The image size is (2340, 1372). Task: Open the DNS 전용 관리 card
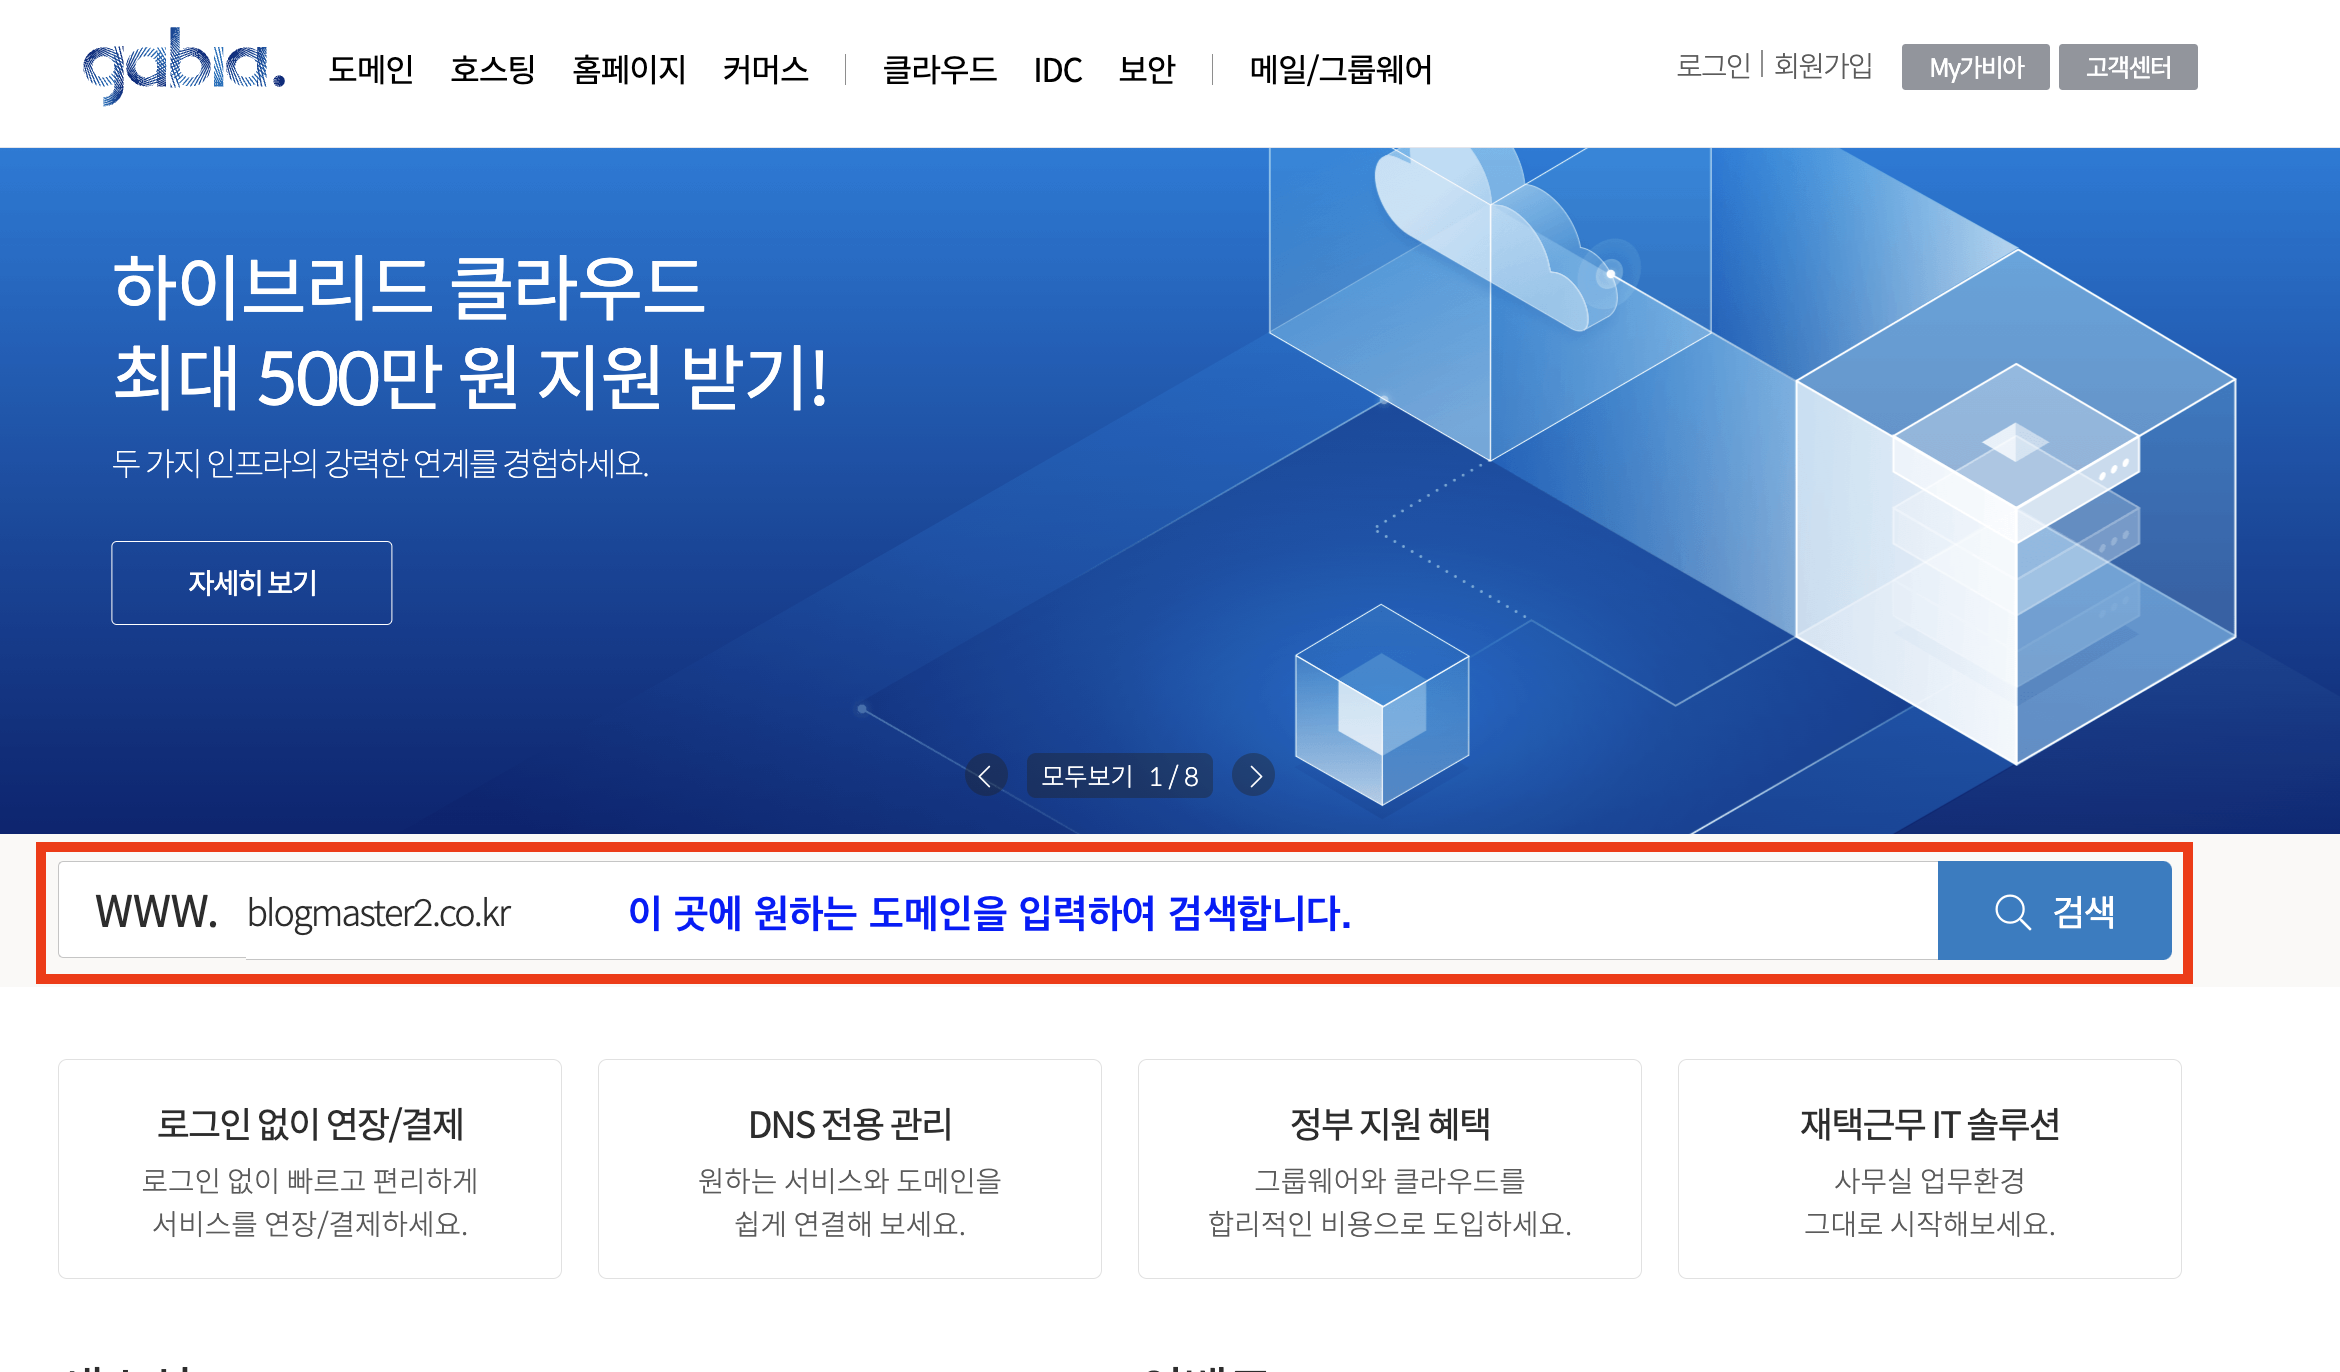(849, 1168)
